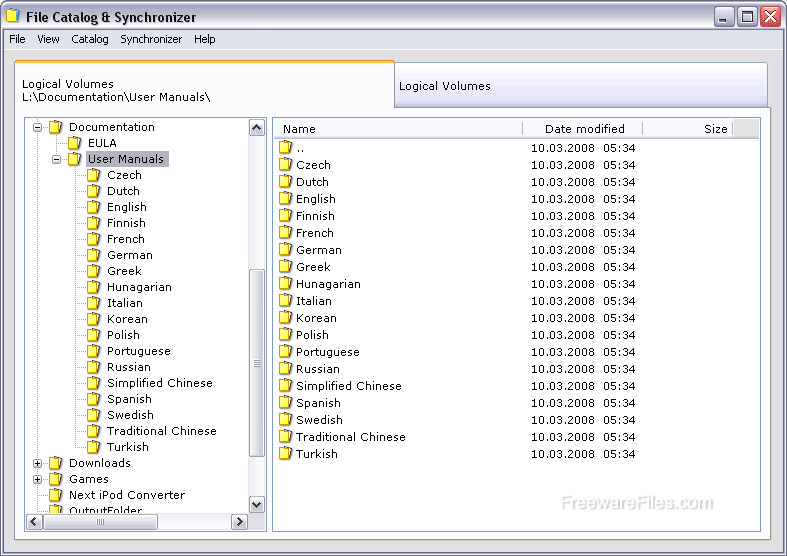Select Finnish name in the file list
This screenshot has height=556, width=787.
click(x=315, y=216)
